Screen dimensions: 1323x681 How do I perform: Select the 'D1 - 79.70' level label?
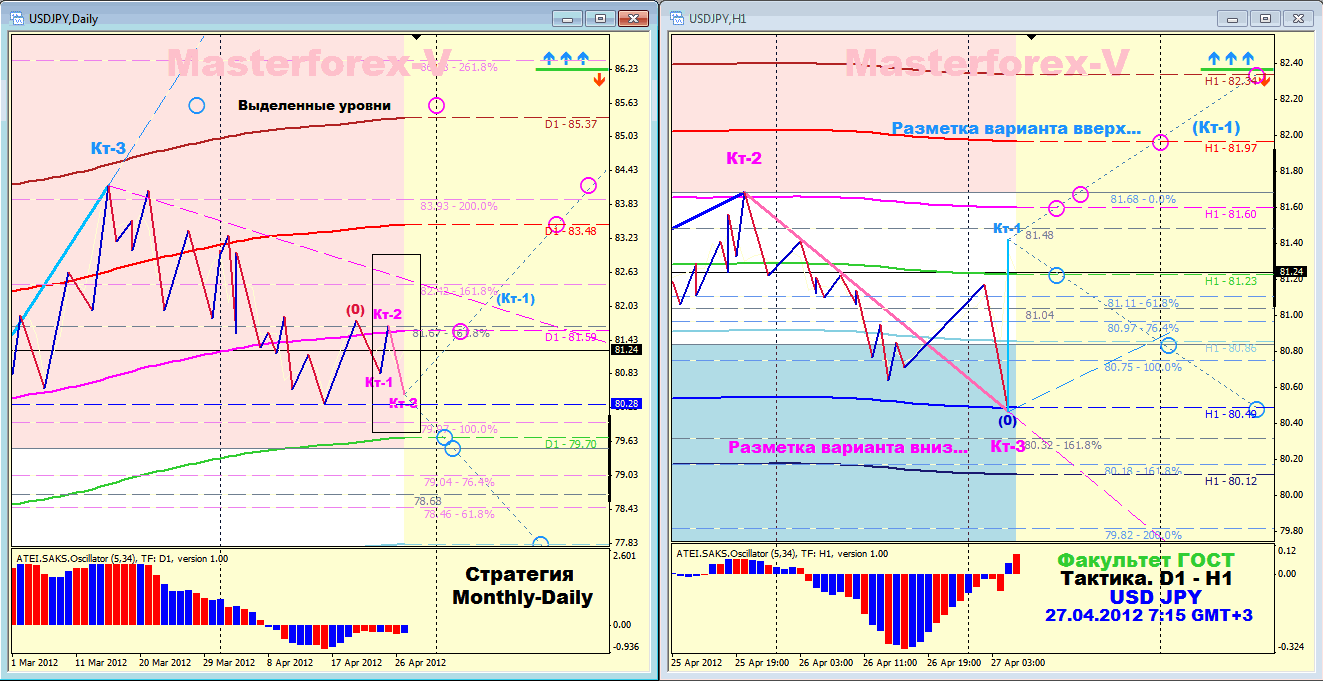(x=571, y=444)
